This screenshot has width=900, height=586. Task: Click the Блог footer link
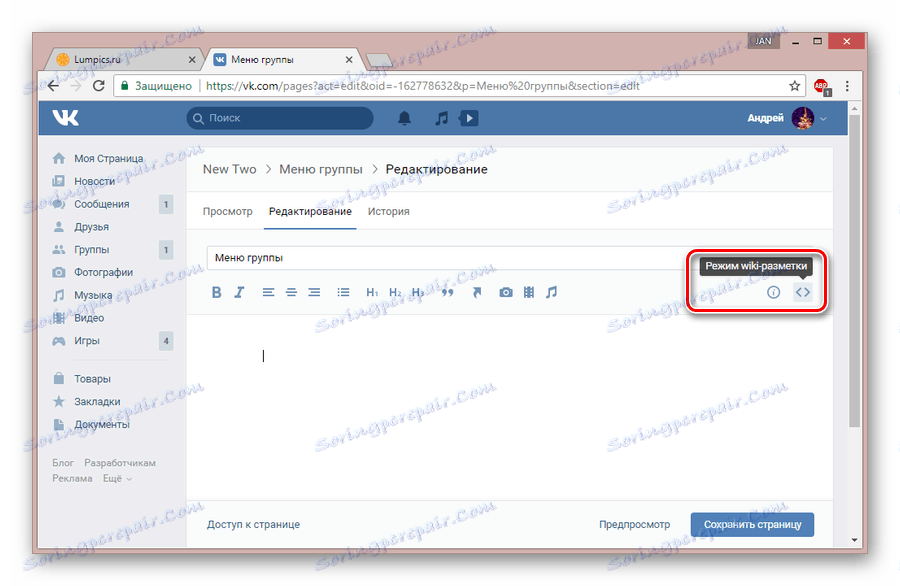pos(63,463)
